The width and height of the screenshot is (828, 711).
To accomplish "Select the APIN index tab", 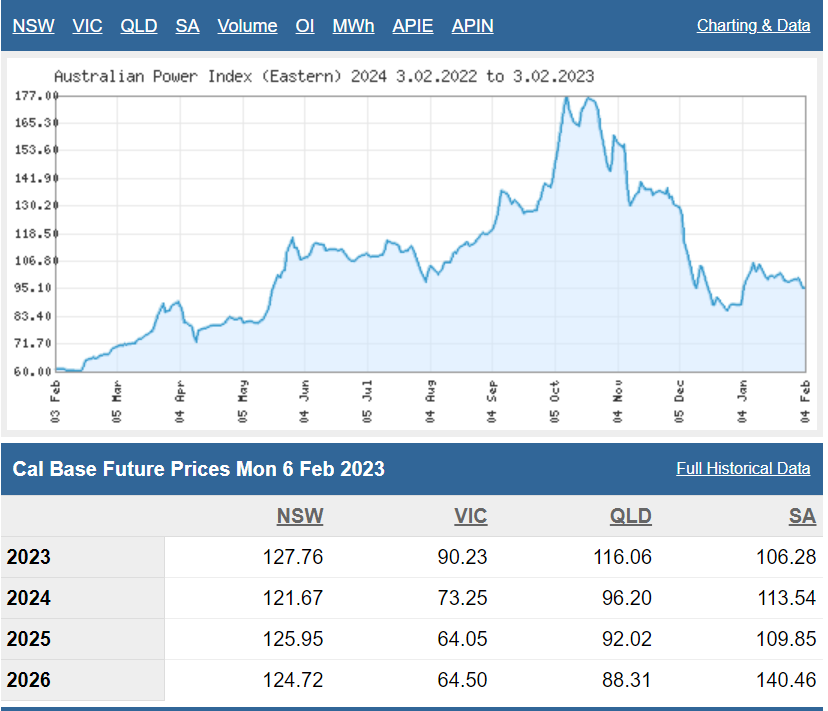I will coord(472,26).
